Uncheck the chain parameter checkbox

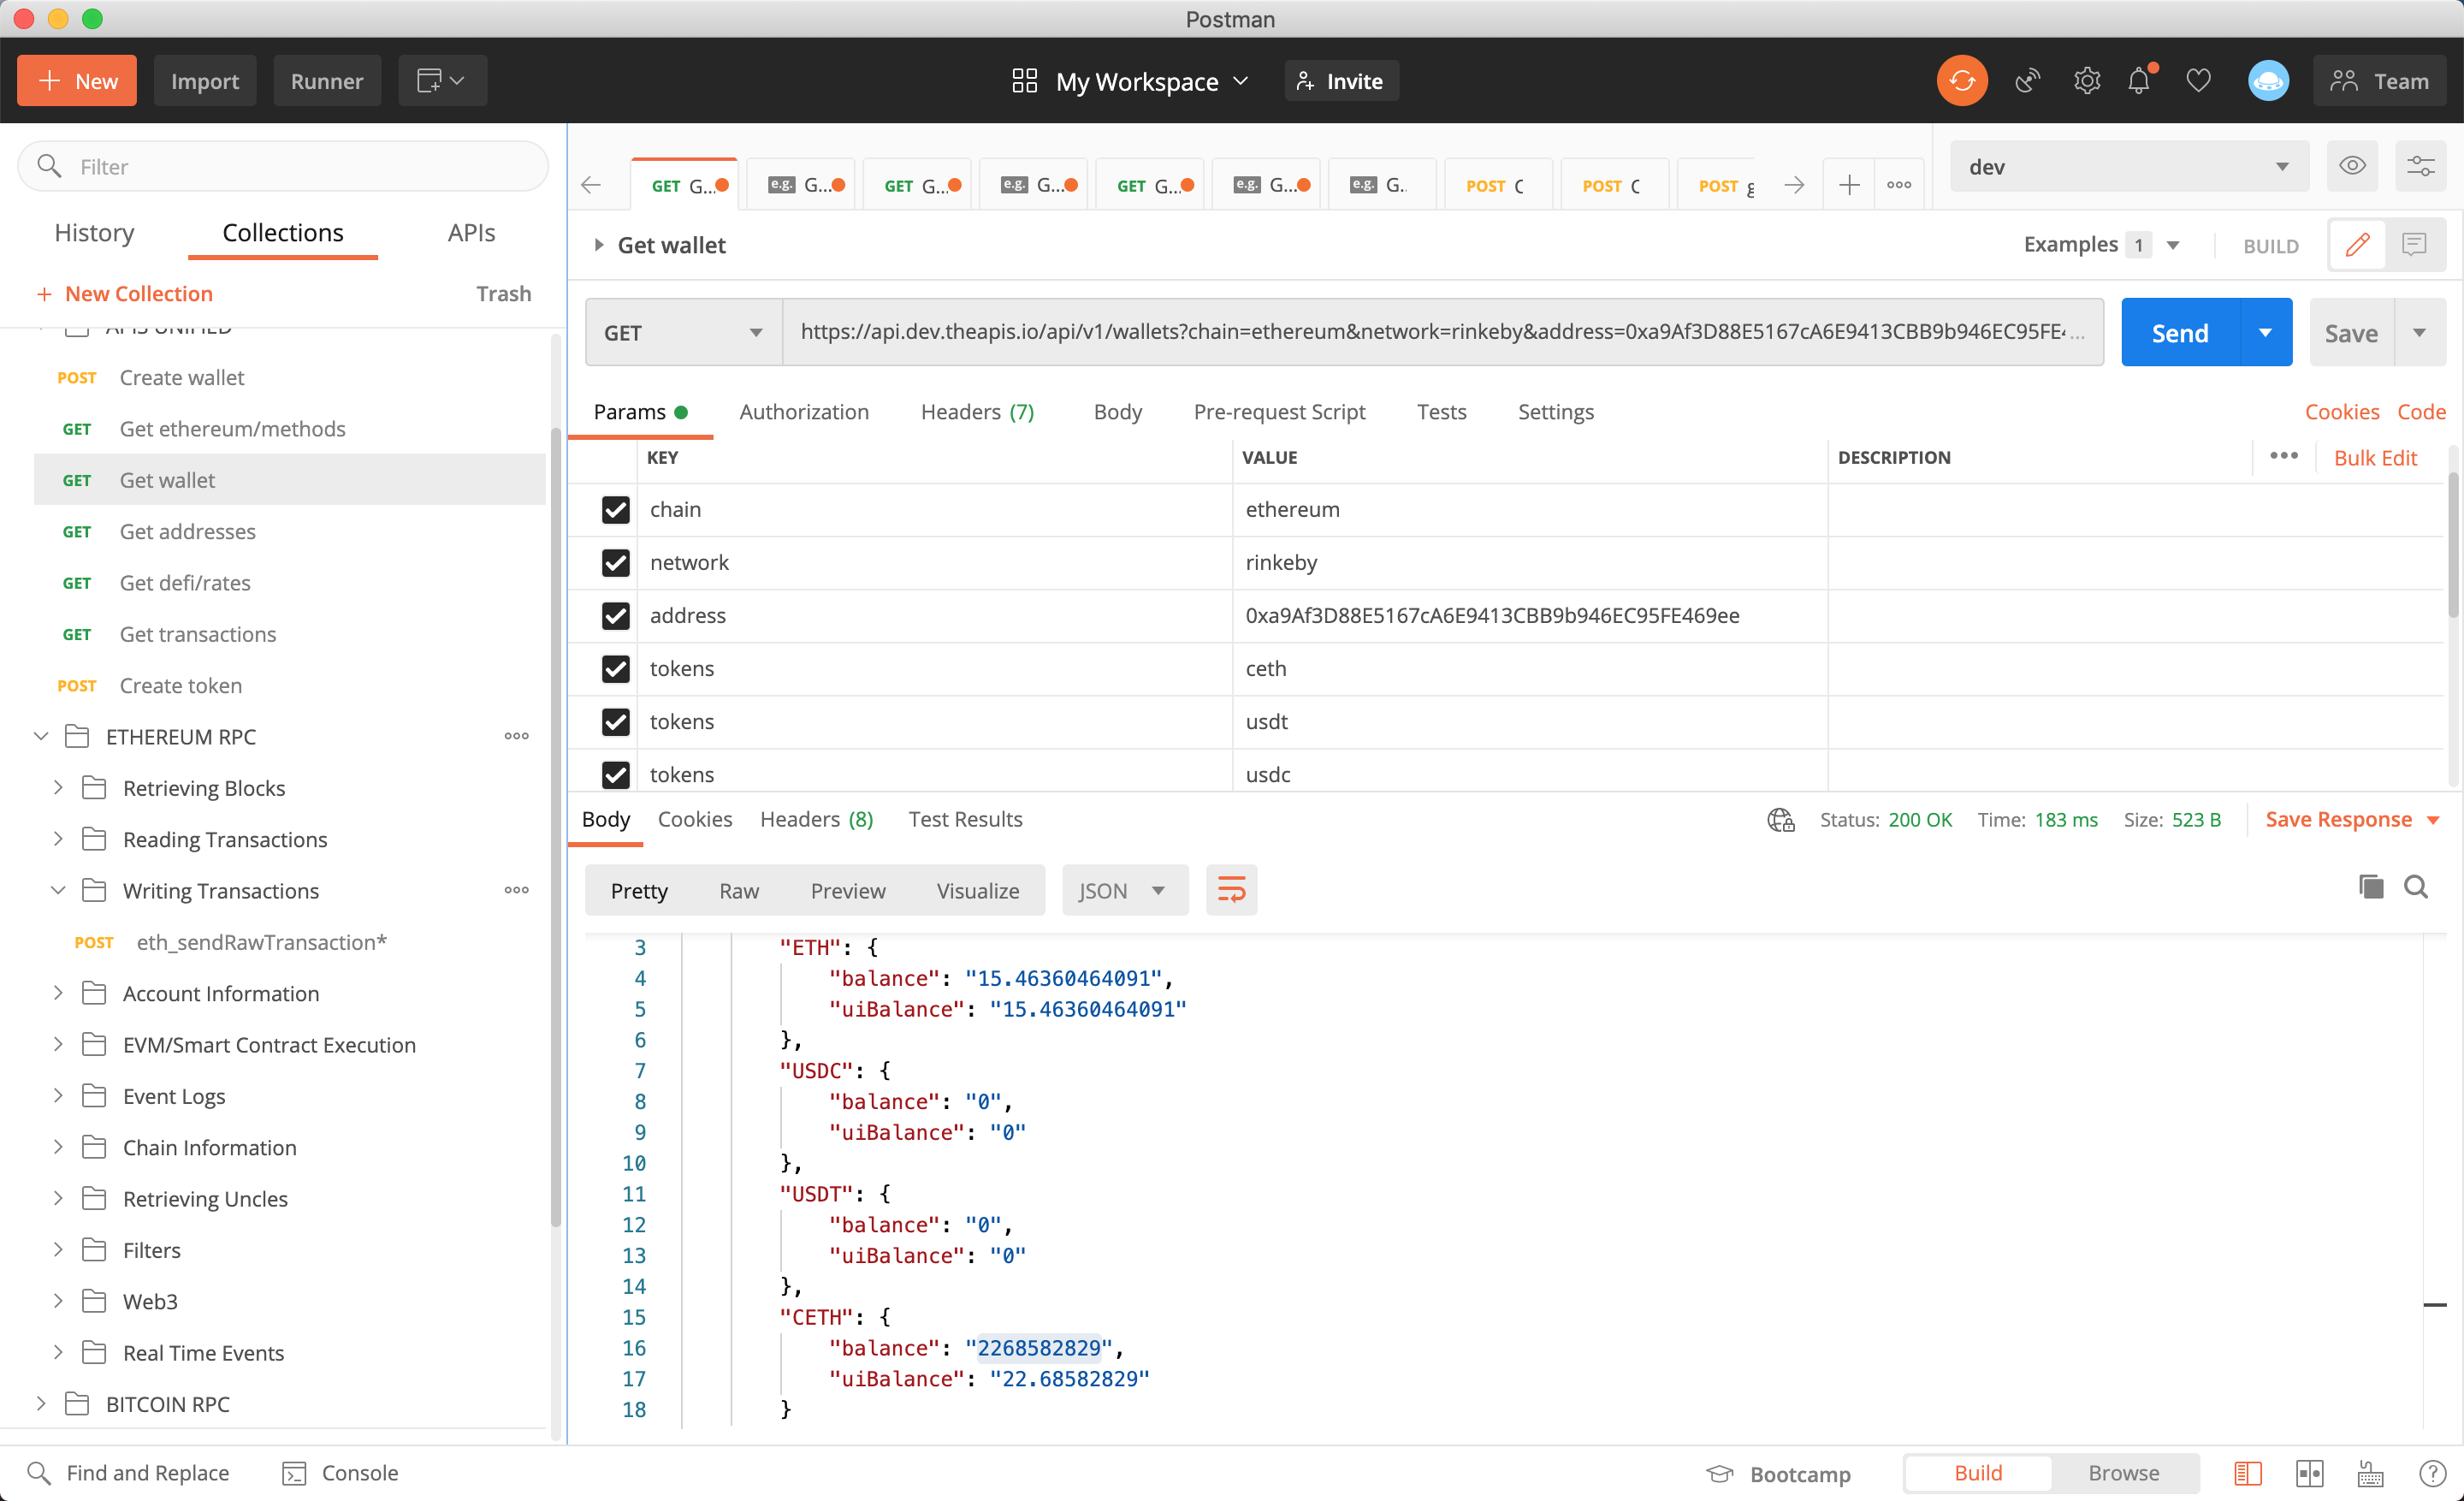click(615, 510)
